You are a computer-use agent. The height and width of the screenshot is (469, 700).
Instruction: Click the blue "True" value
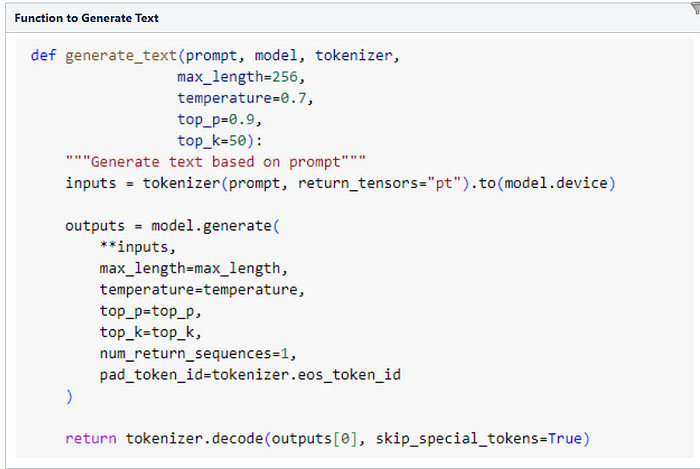(x=565, y=439)
